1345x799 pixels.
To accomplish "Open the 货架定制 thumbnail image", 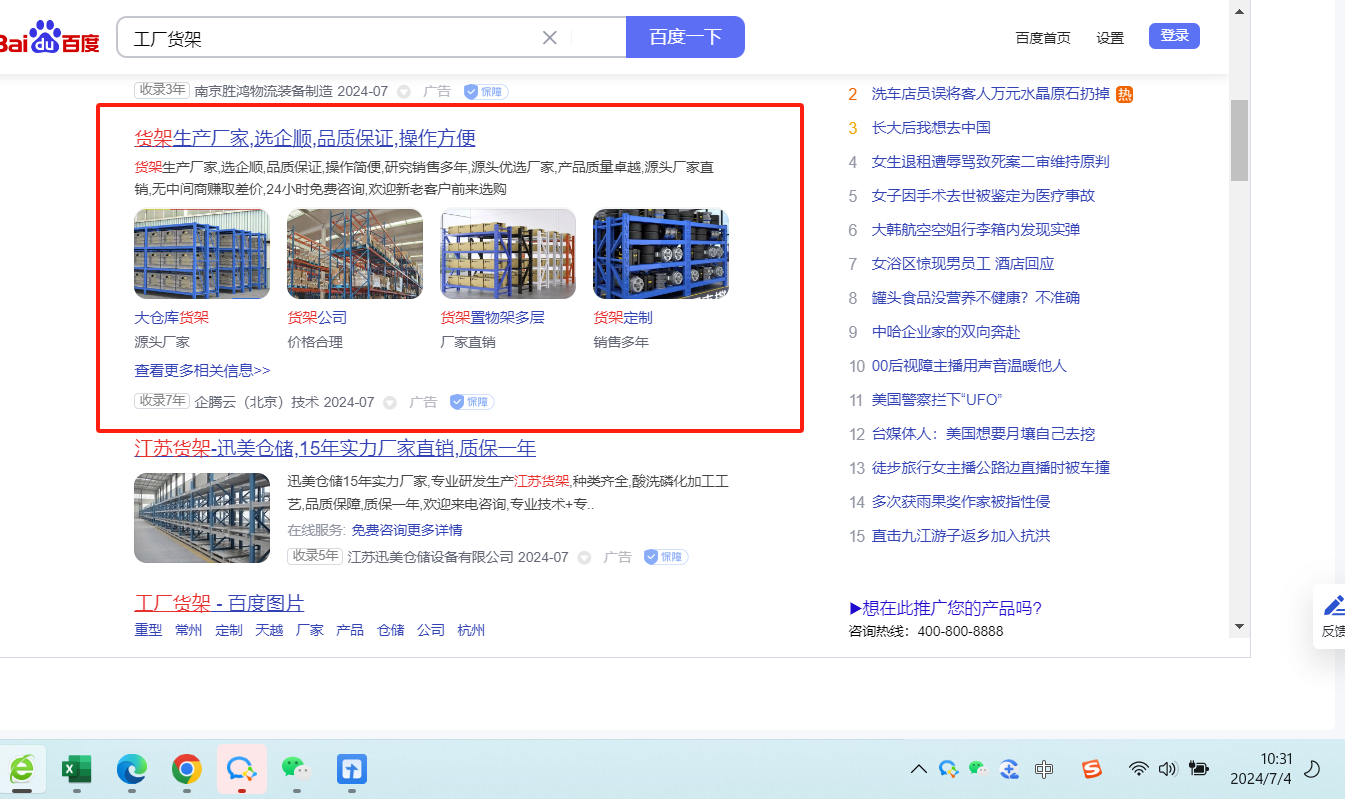I will [661, 253].
